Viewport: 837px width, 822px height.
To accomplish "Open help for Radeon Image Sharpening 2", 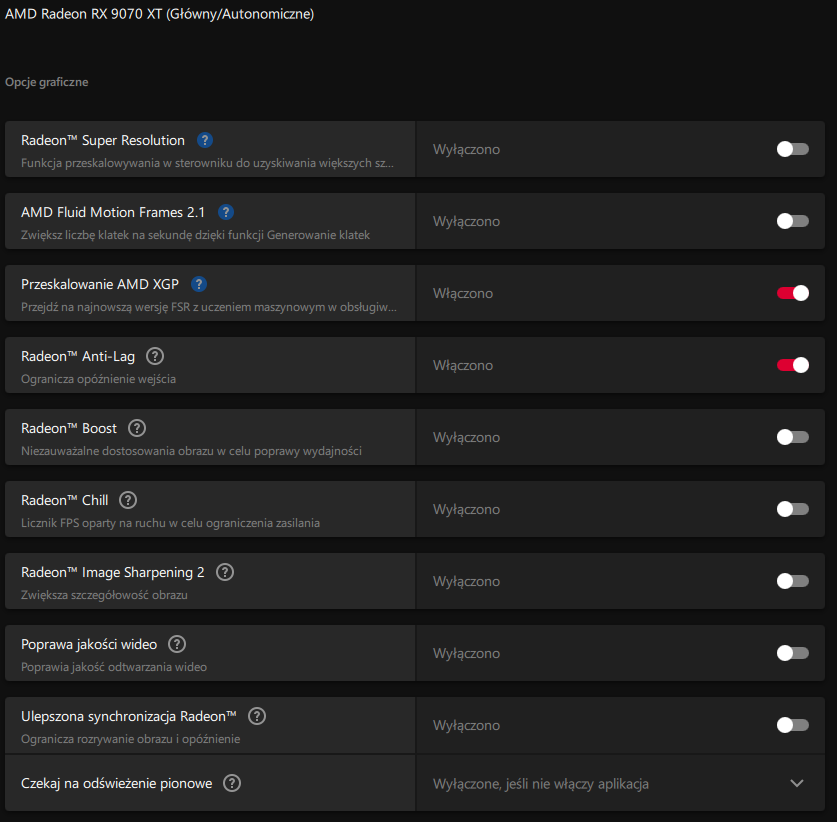I will pos(225,572).
